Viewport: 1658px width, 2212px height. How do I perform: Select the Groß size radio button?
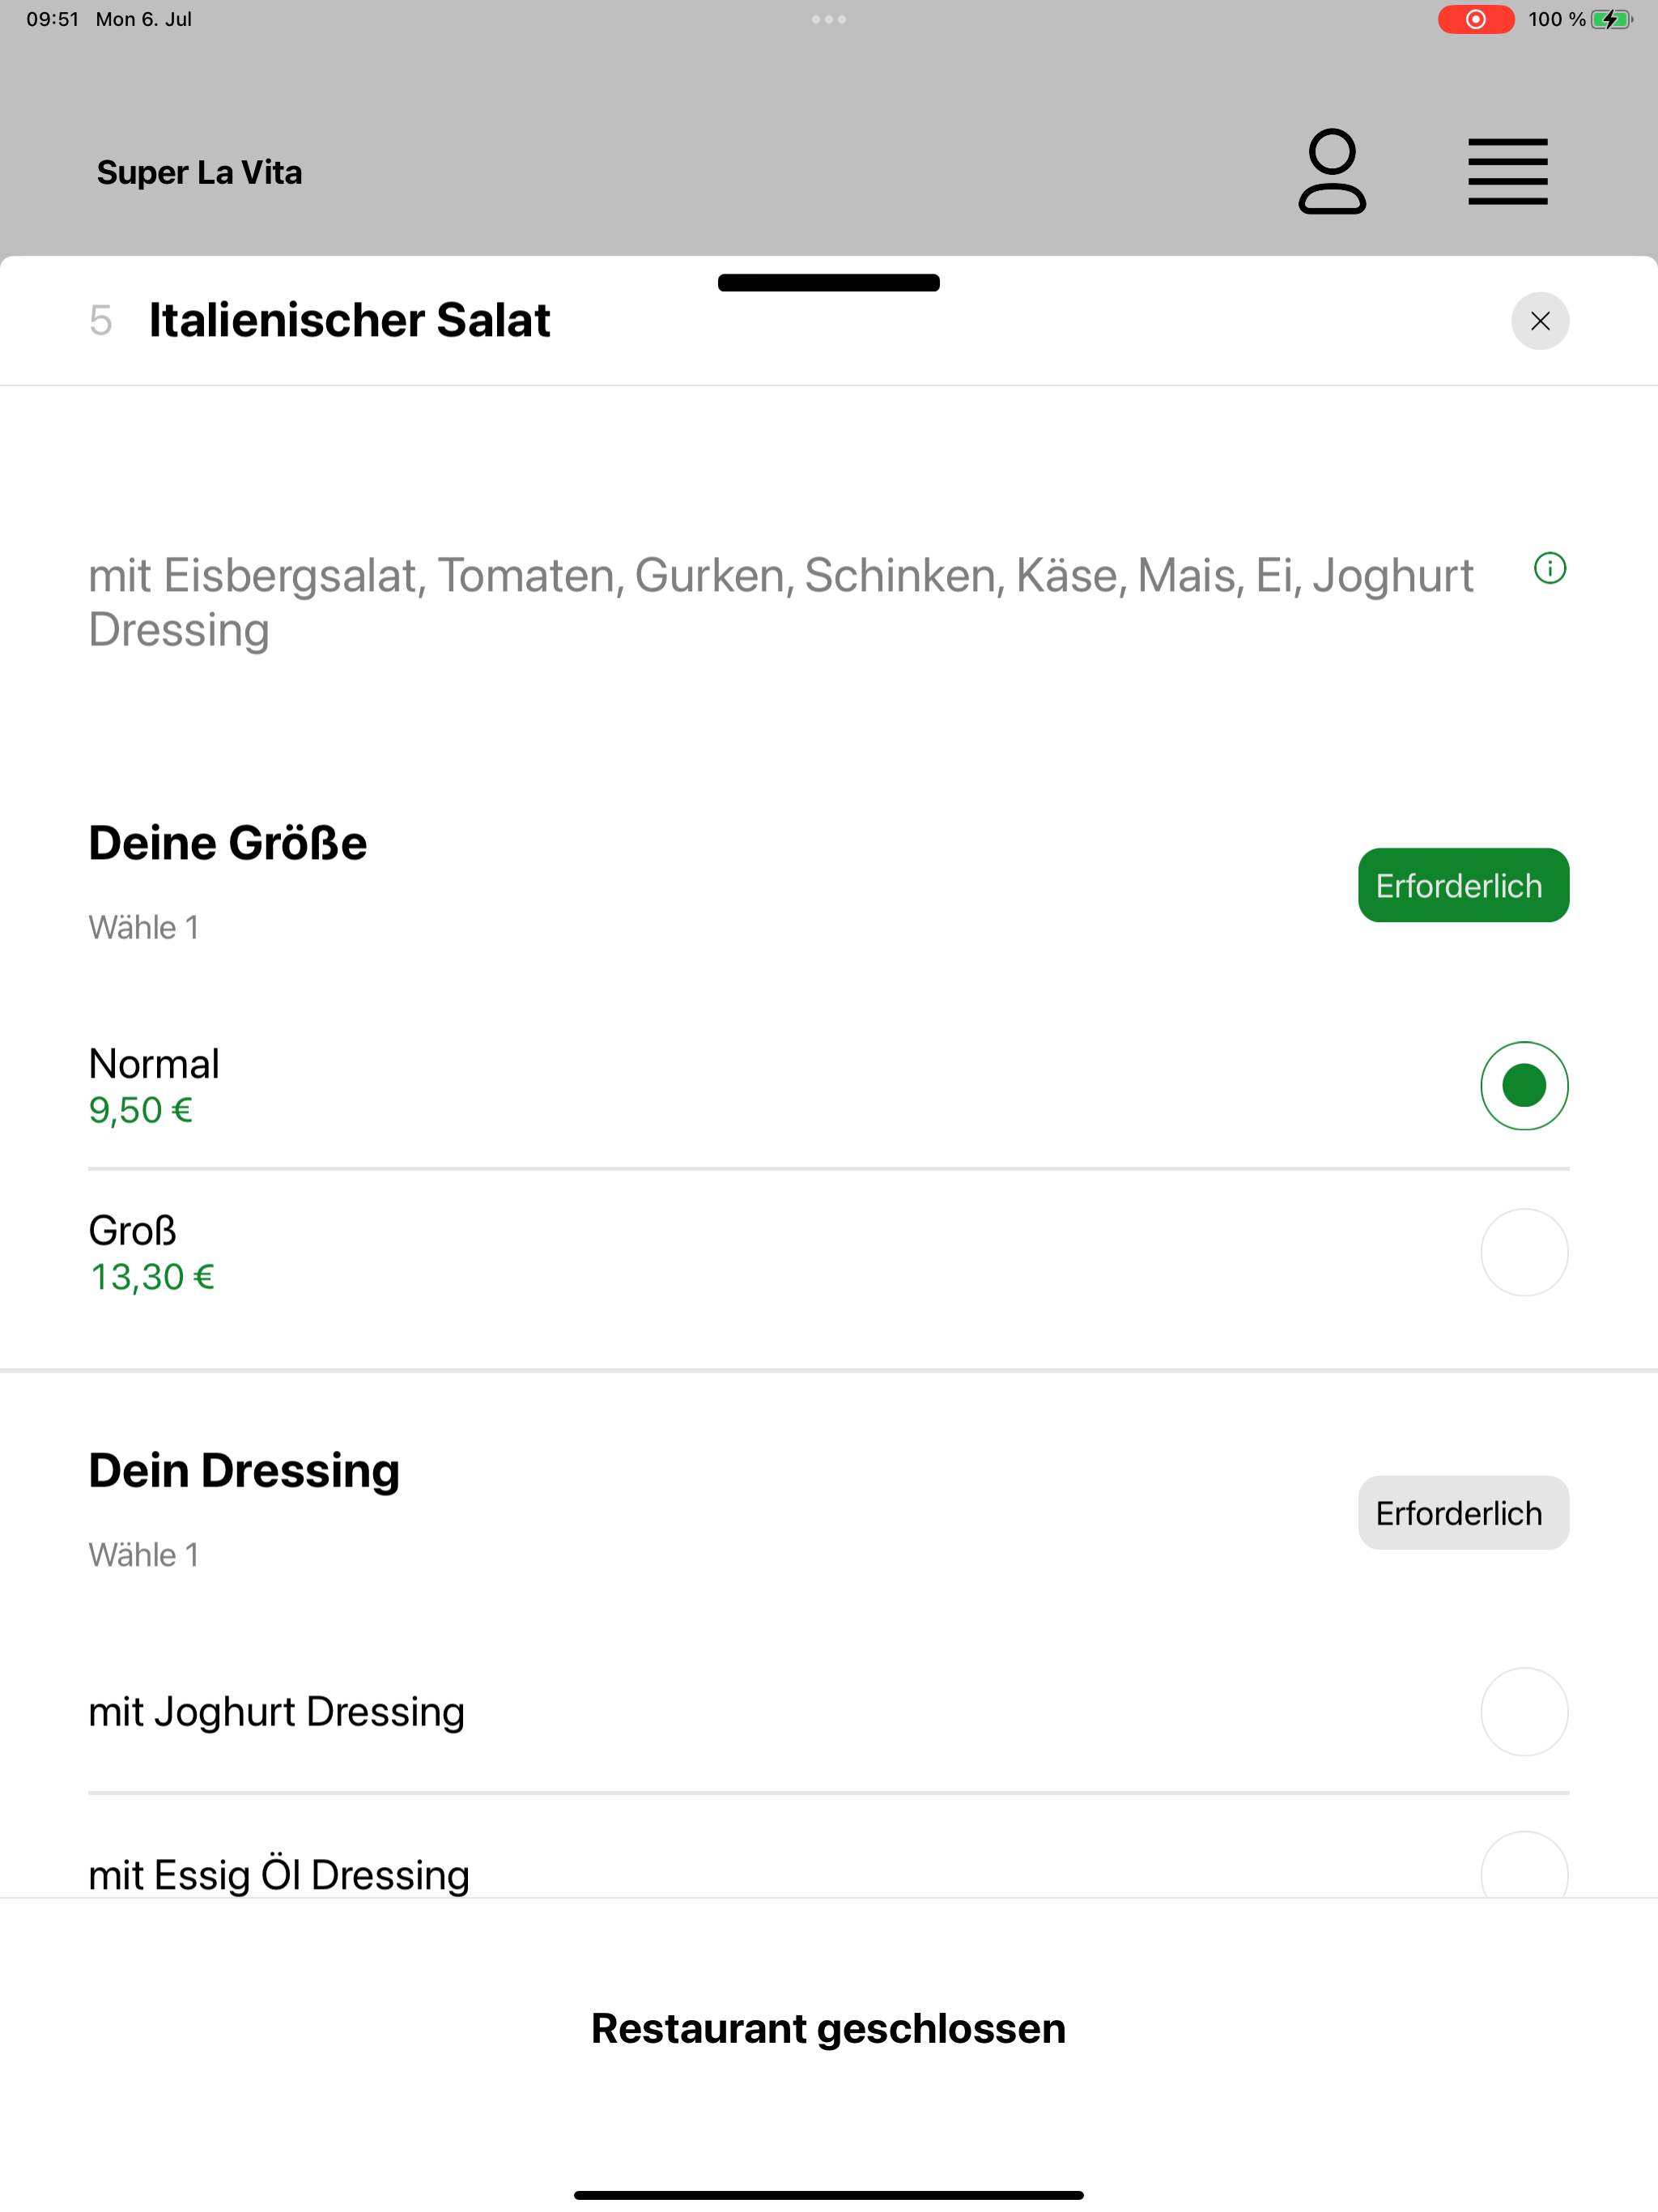coord(1524,1253)
